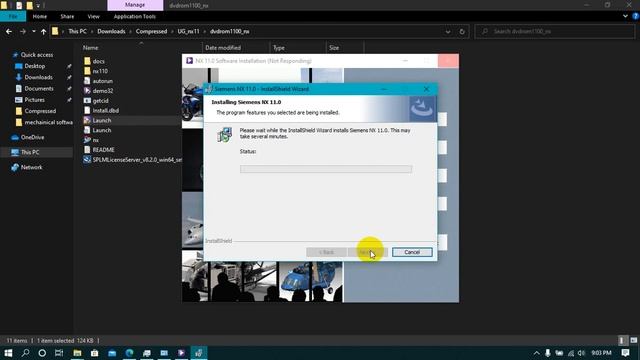Refresh the current folder

pos(462,31)
